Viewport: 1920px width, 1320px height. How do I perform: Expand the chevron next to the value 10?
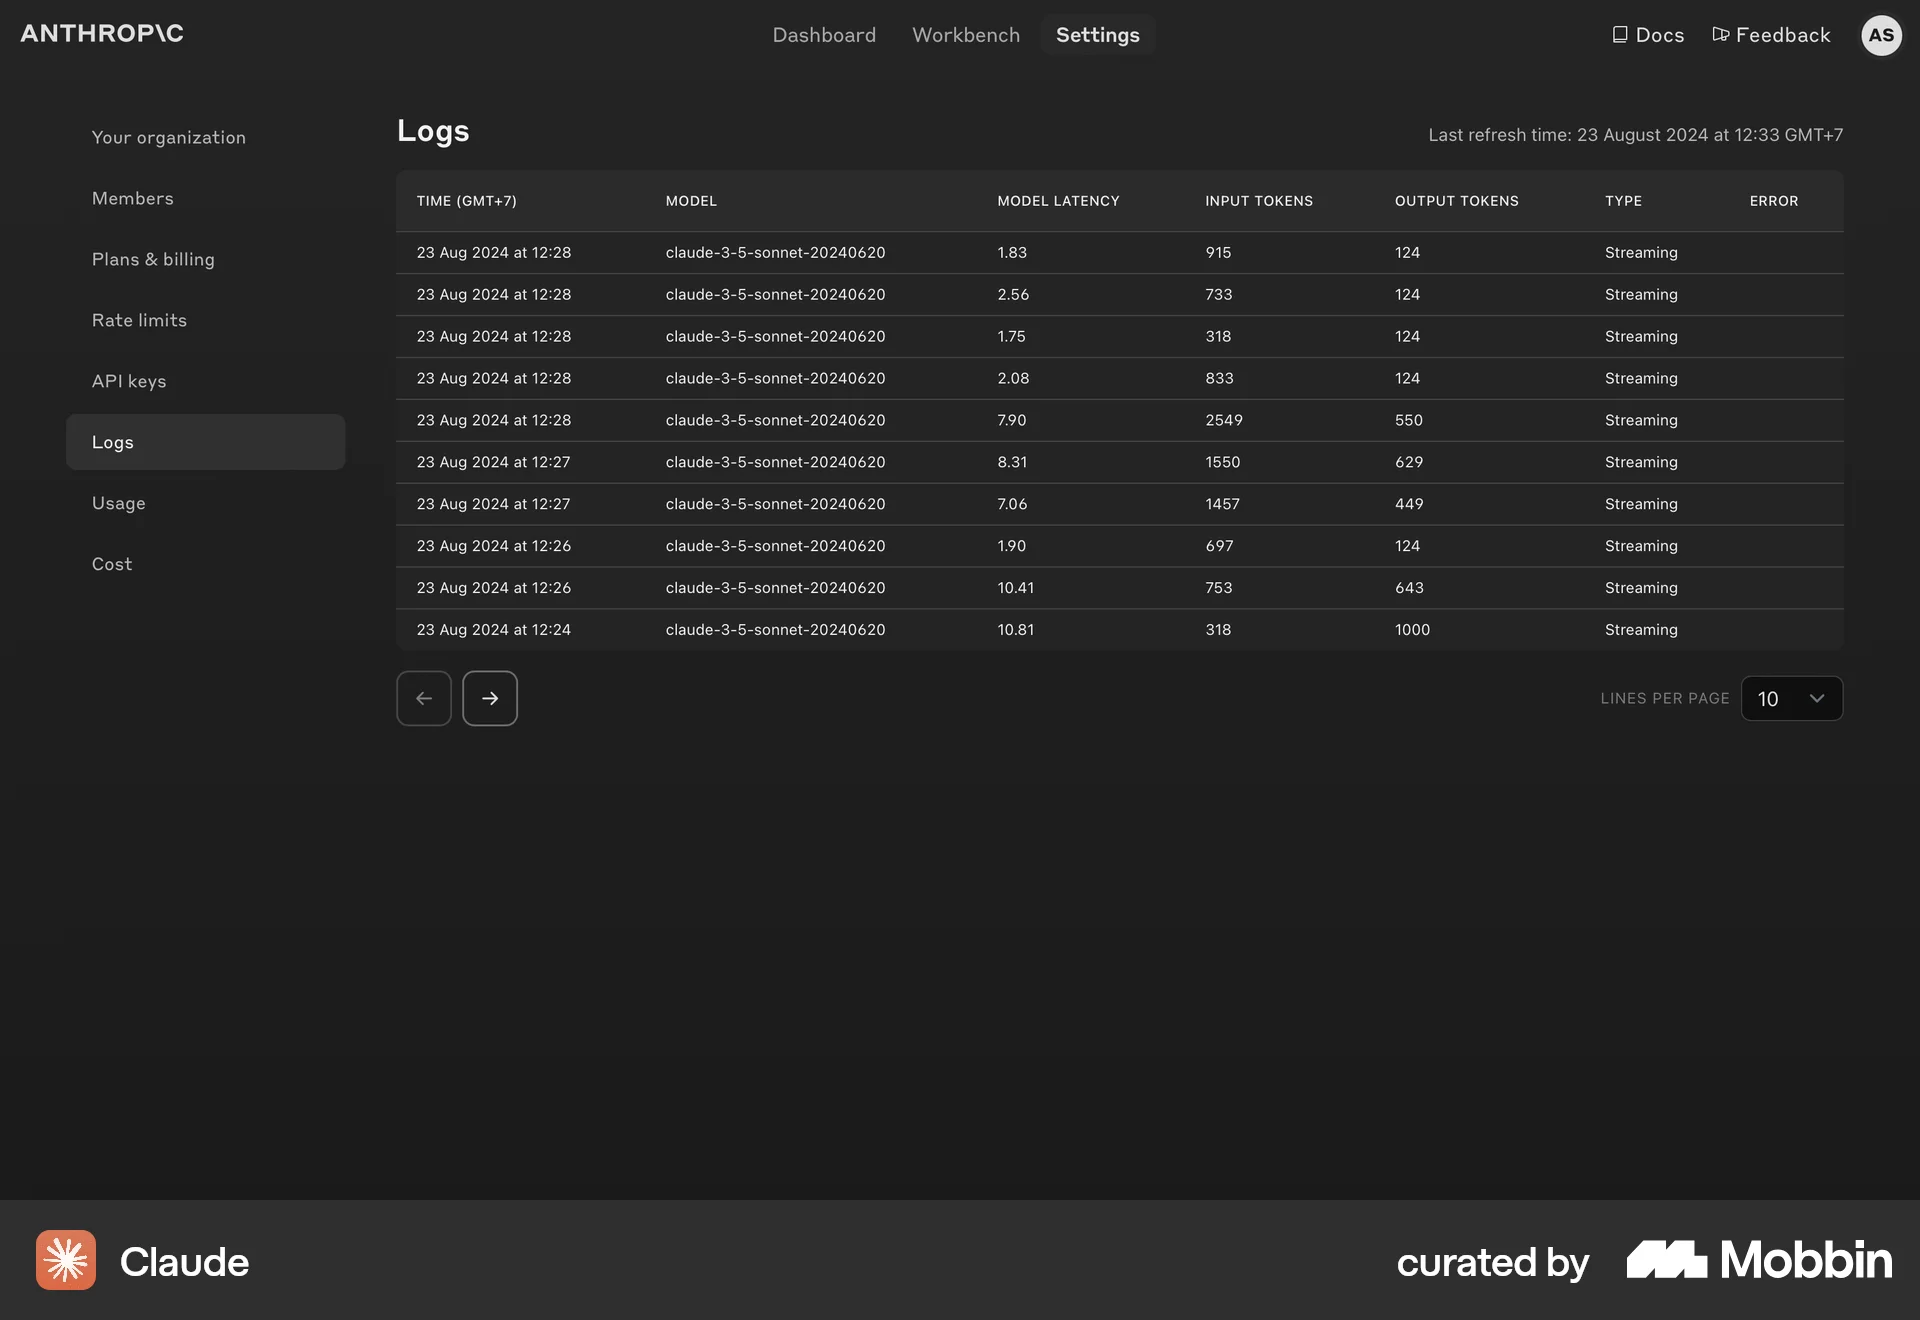click(x=1815, y=699)
